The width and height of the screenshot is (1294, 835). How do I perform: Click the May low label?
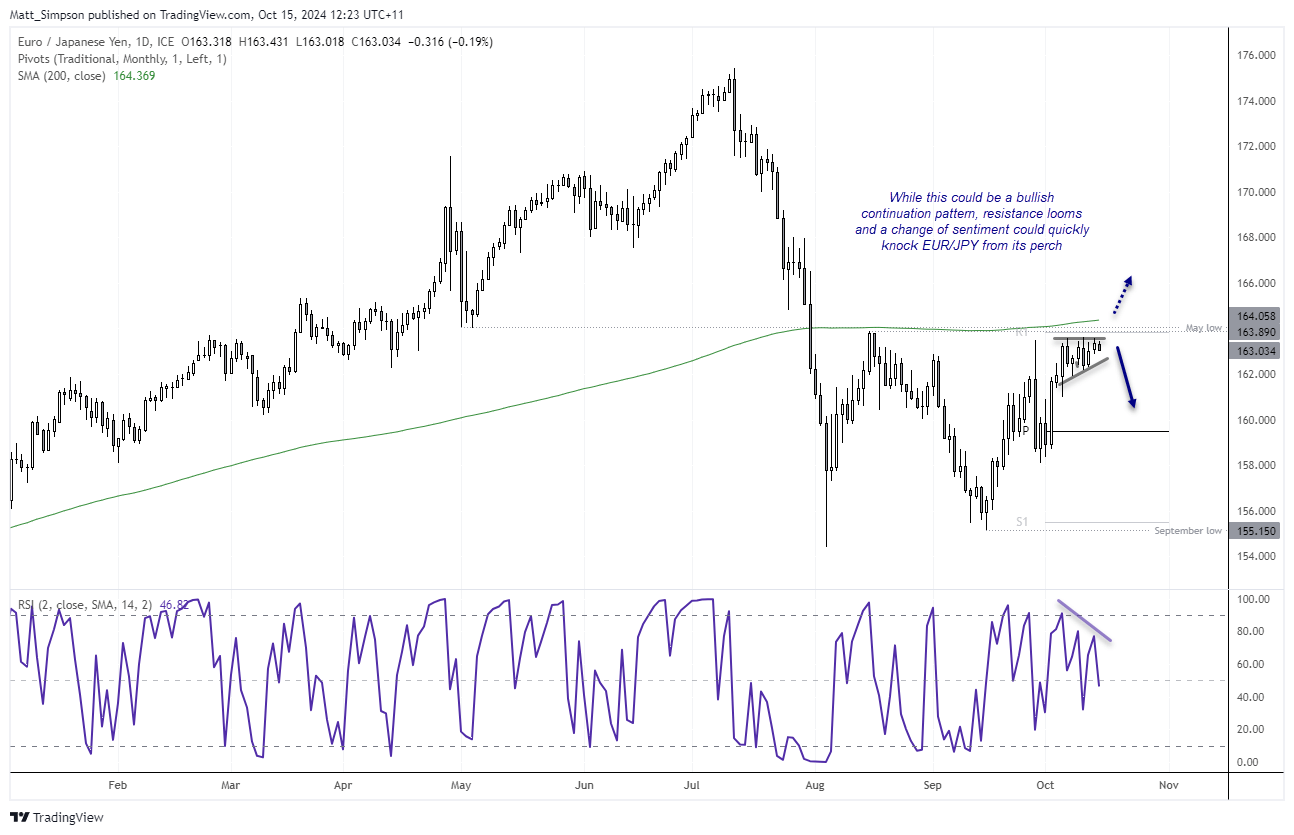coord(1204,328)
